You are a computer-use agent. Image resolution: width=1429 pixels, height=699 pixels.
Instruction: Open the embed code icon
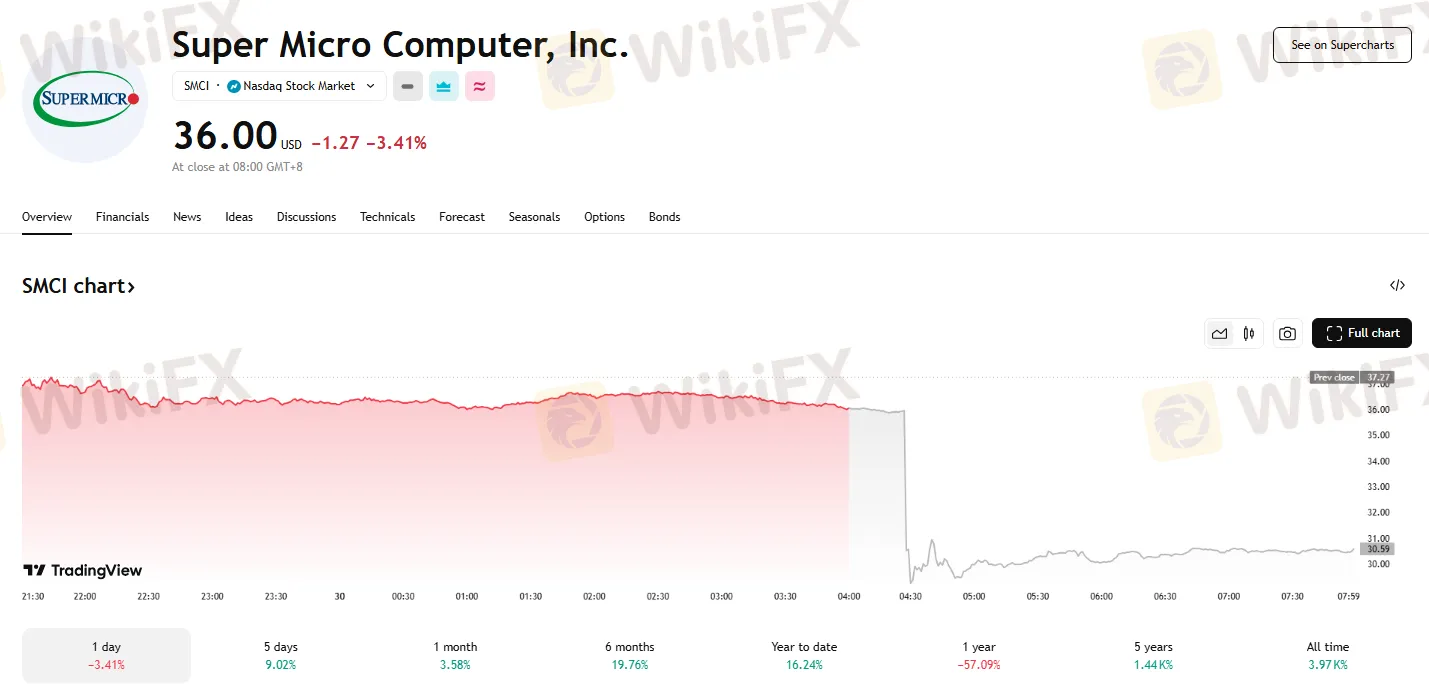[1397, 285]
